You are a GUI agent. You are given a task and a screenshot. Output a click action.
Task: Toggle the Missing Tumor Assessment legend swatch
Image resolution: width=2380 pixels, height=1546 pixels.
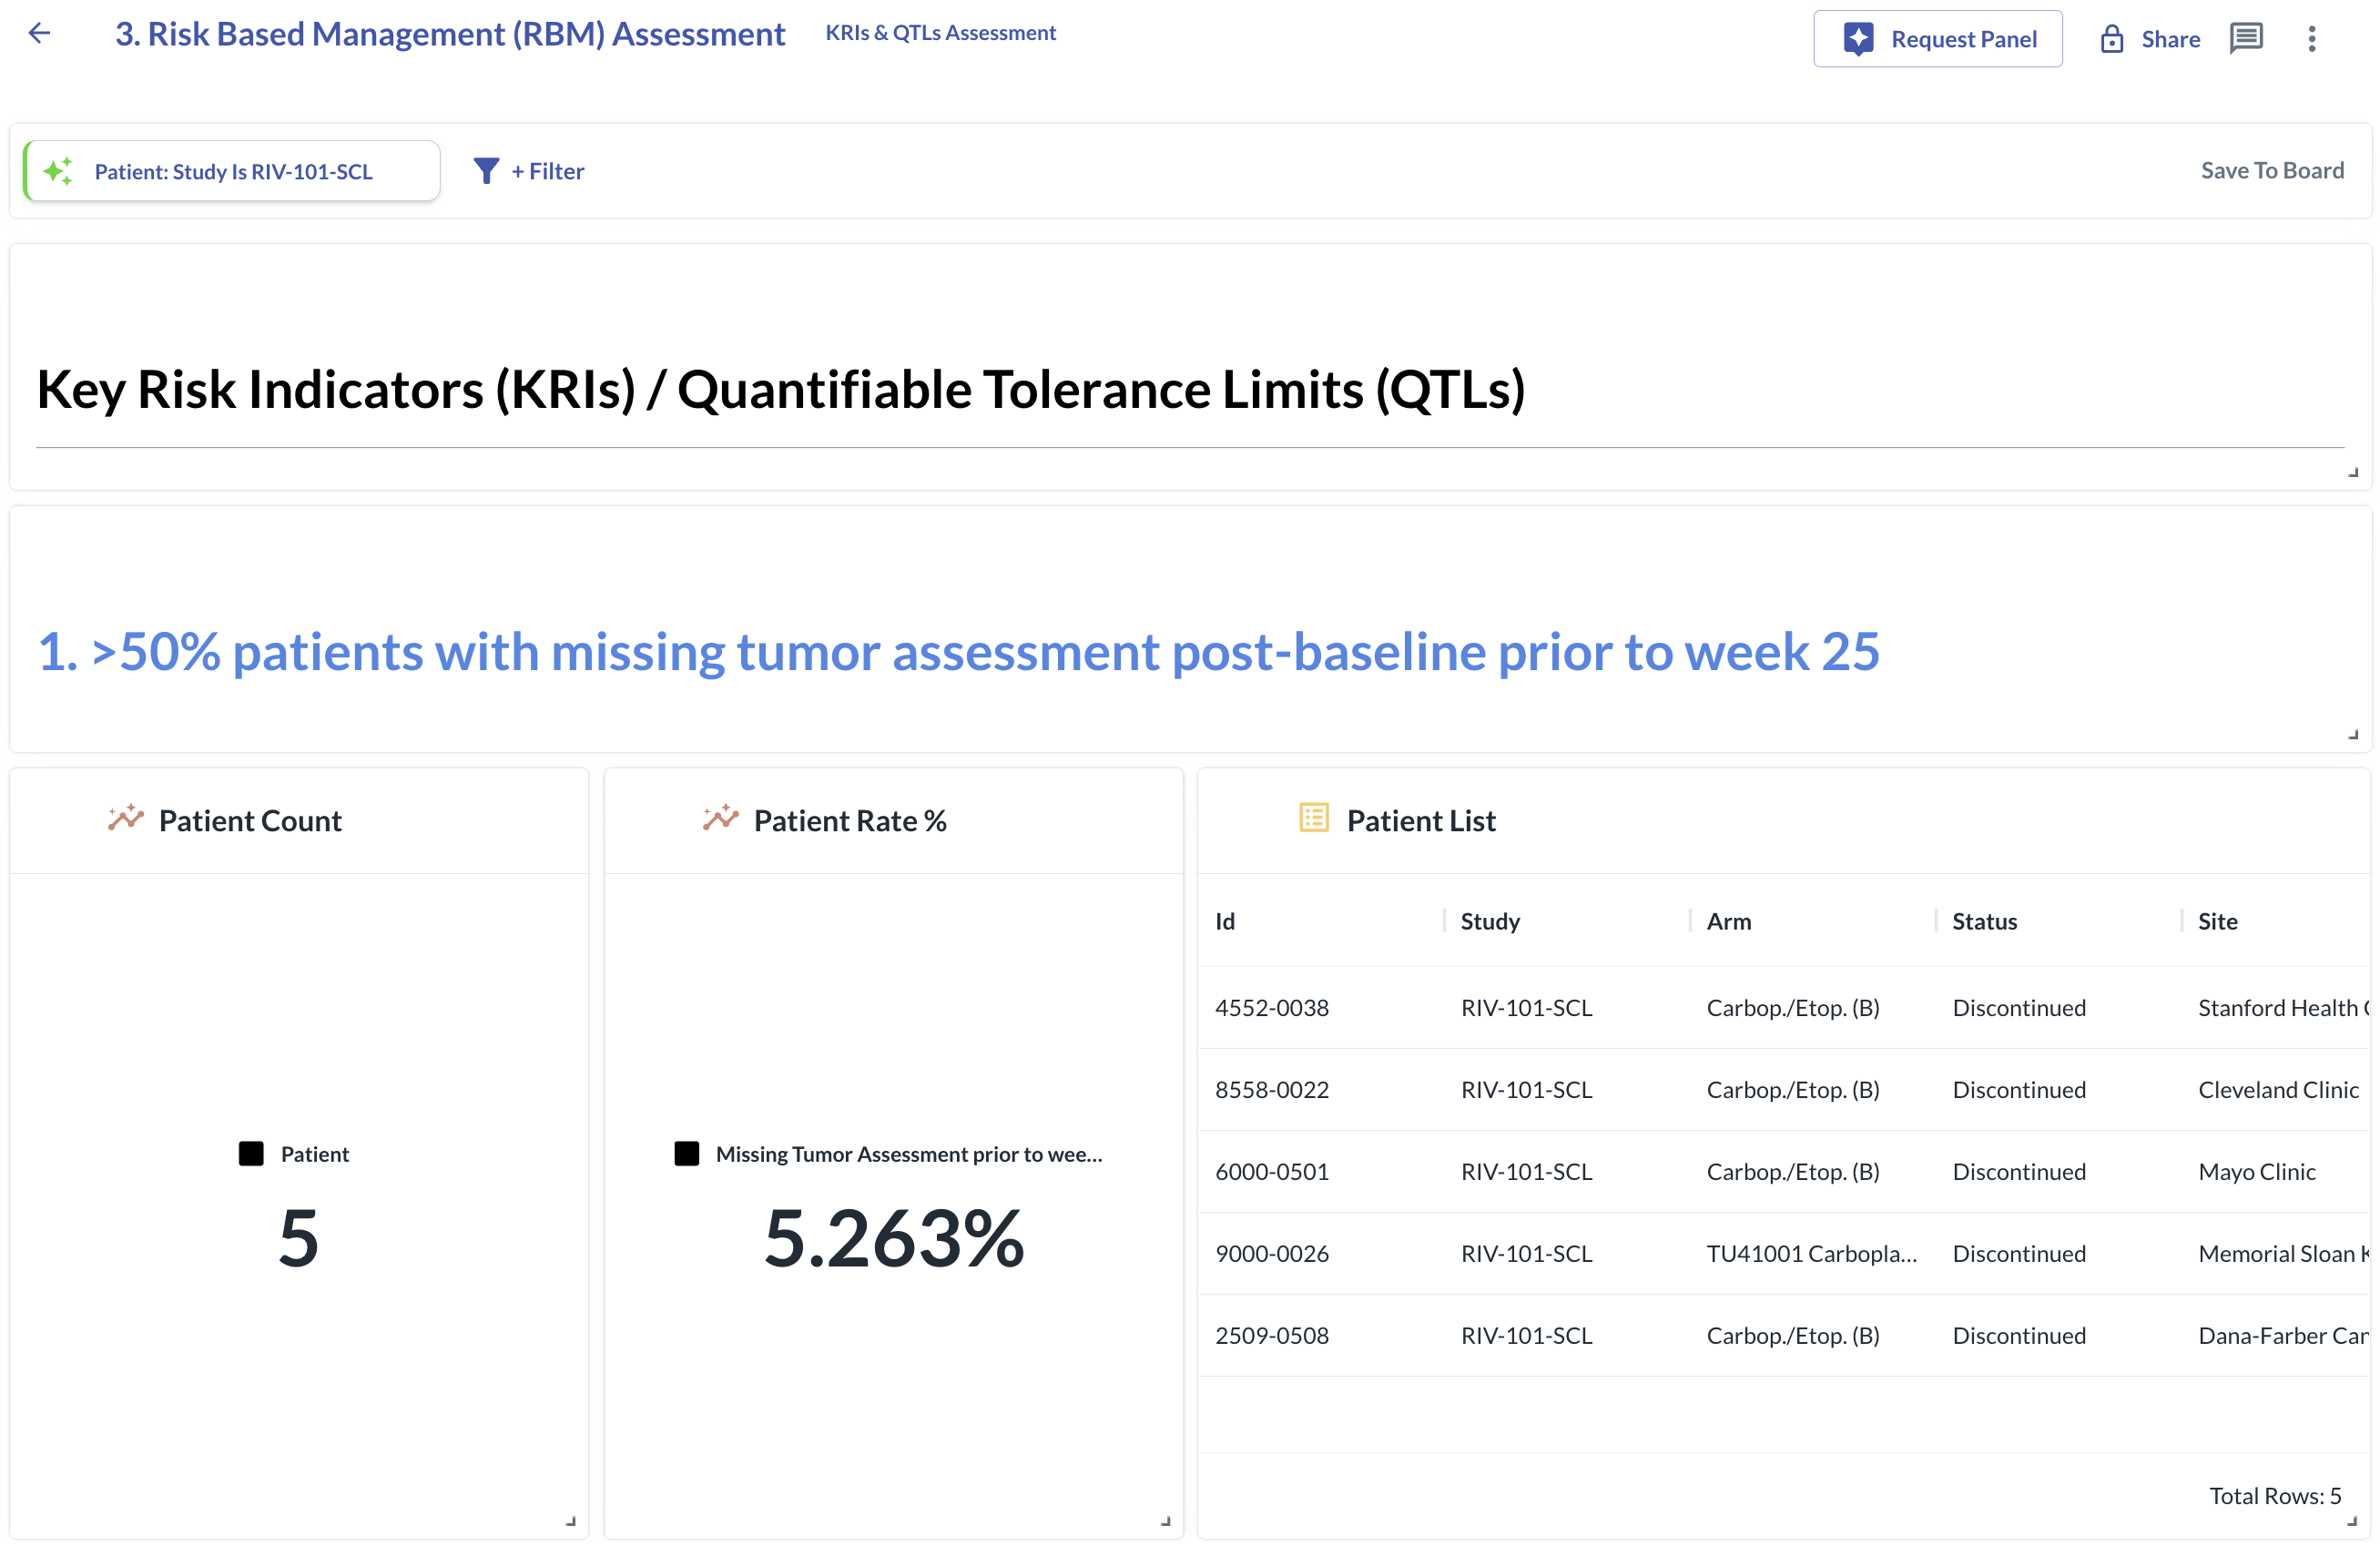click(x=686, y=1153)
